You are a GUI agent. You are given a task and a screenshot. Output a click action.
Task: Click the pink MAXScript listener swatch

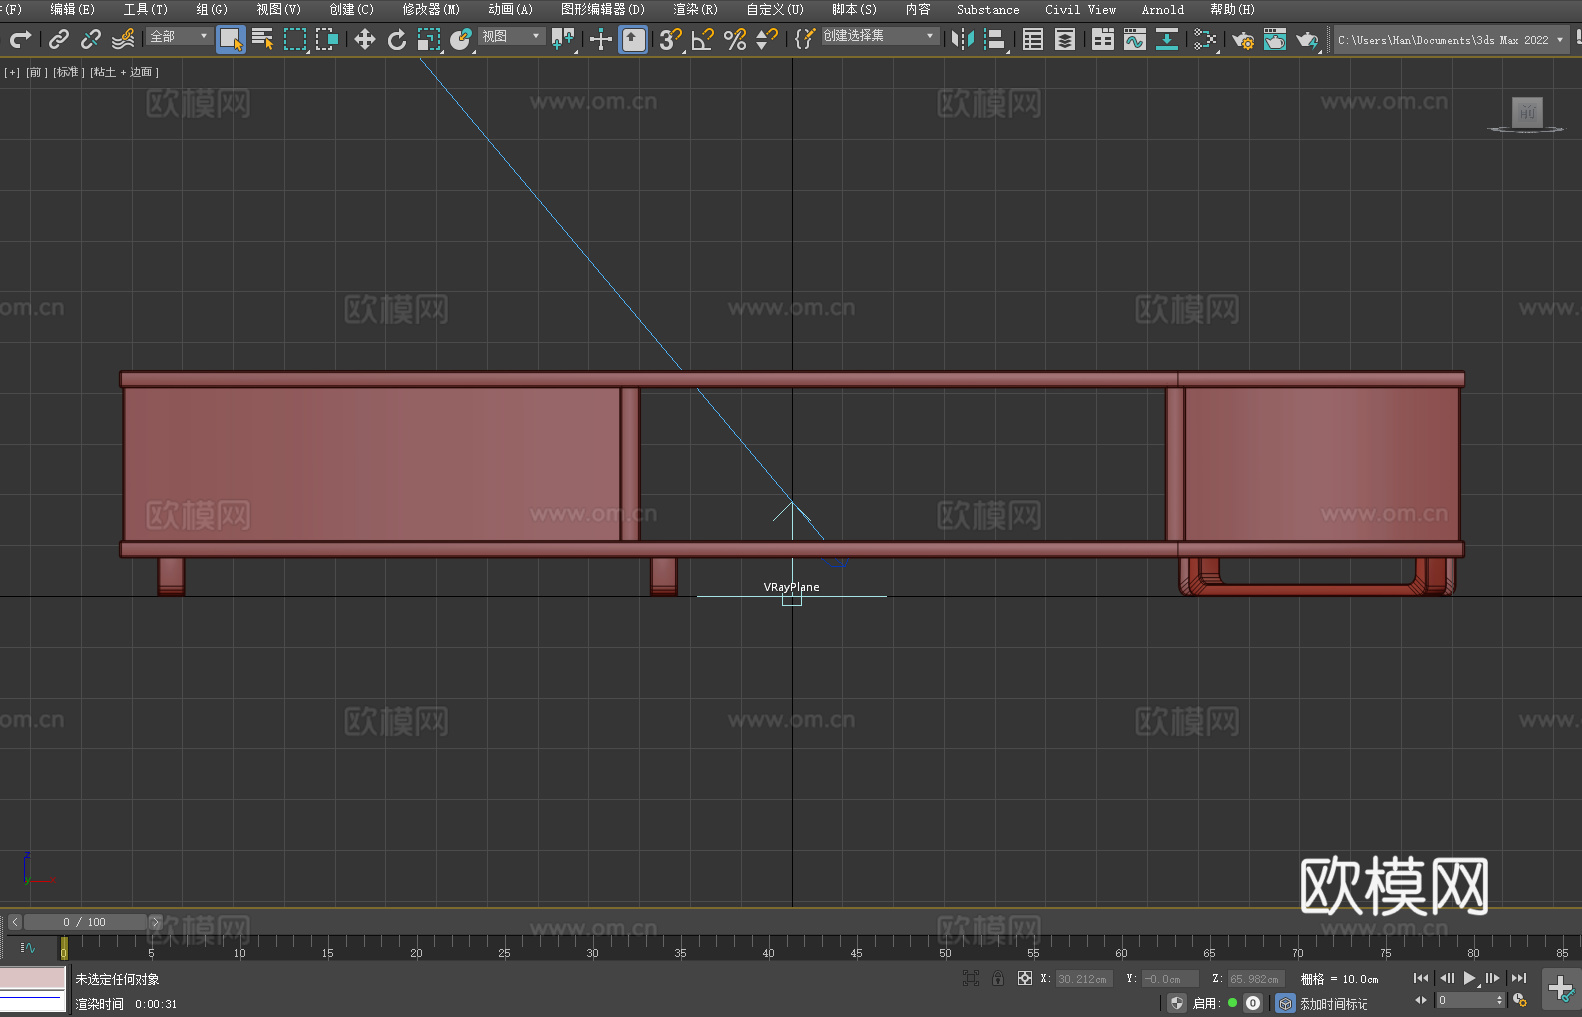tap(33, 977)
